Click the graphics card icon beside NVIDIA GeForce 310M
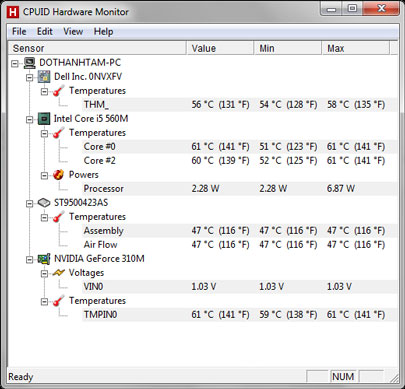 44,259
